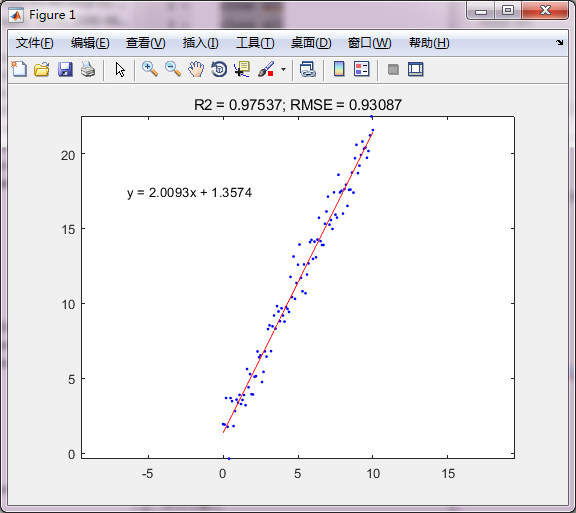
Task: Select the Edit Plot arrow tool
Action: click(120, 69)
